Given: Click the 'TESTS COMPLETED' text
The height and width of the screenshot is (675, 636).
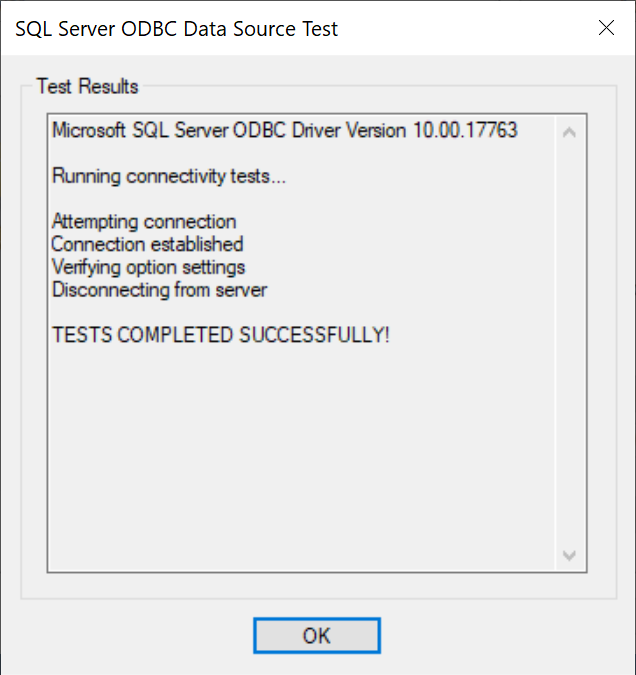Looking at the screenshot, I should coord(142,335).
